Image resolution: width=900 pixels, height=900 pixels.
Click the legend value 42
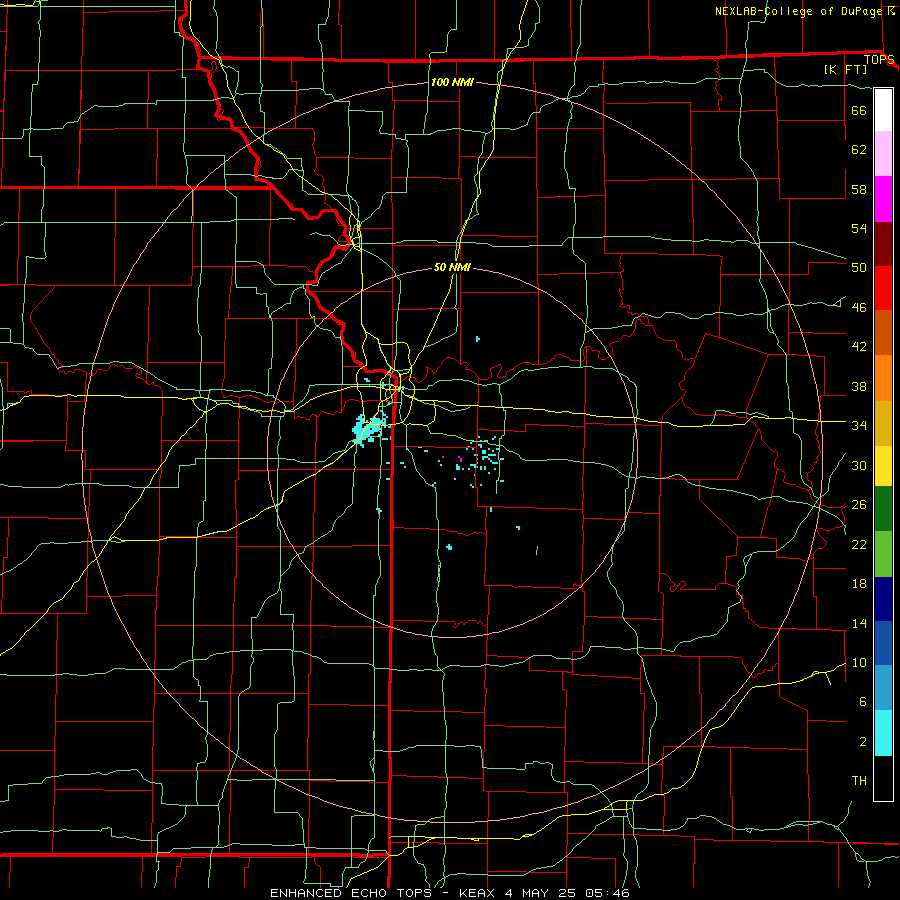(859, 347)
